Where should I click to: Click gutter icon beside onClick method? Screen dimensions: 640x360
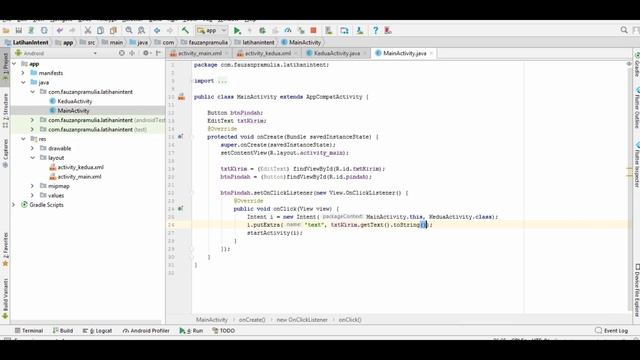[x=180, y=209]
